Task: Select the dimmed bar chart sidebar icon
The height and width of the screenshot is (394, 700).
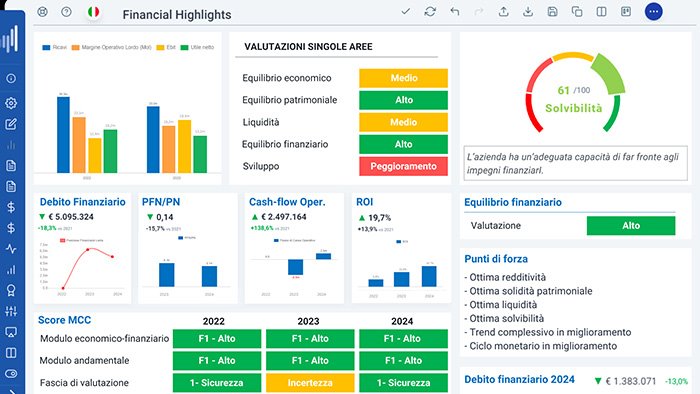Action: (11, 145)
